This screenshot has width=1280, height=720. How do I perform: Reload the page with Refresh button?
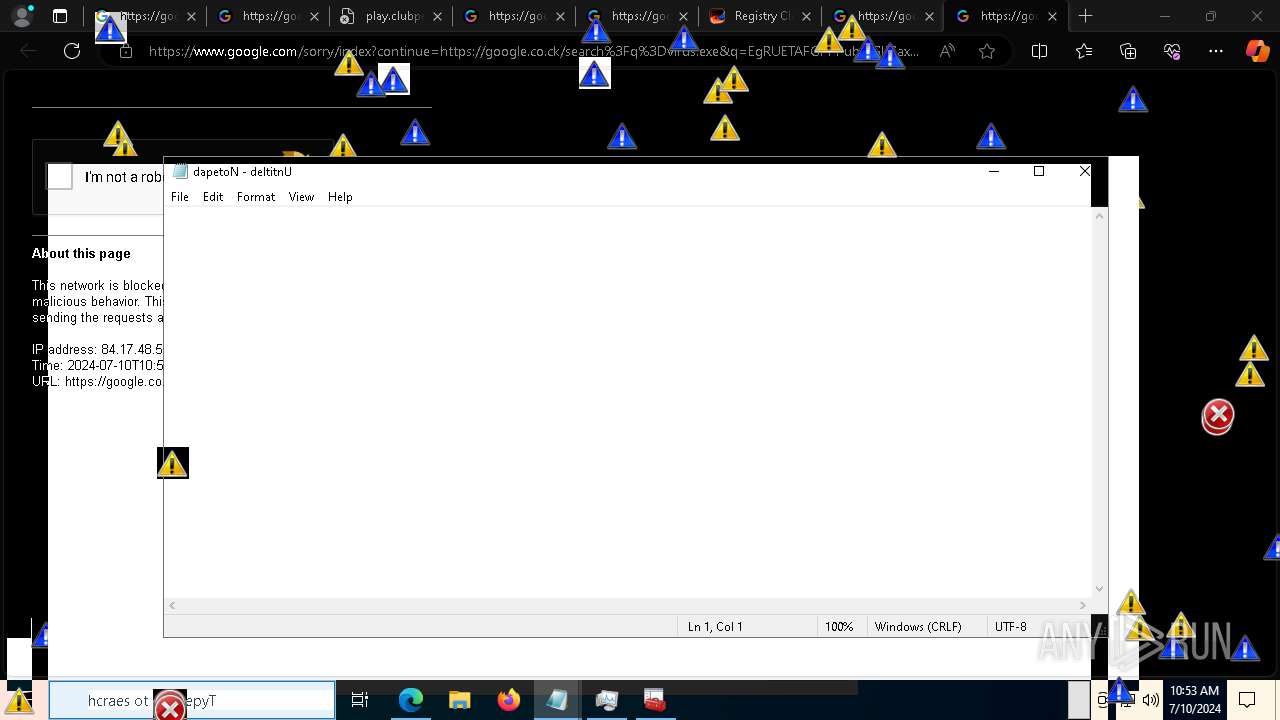[x=72, y=51]
